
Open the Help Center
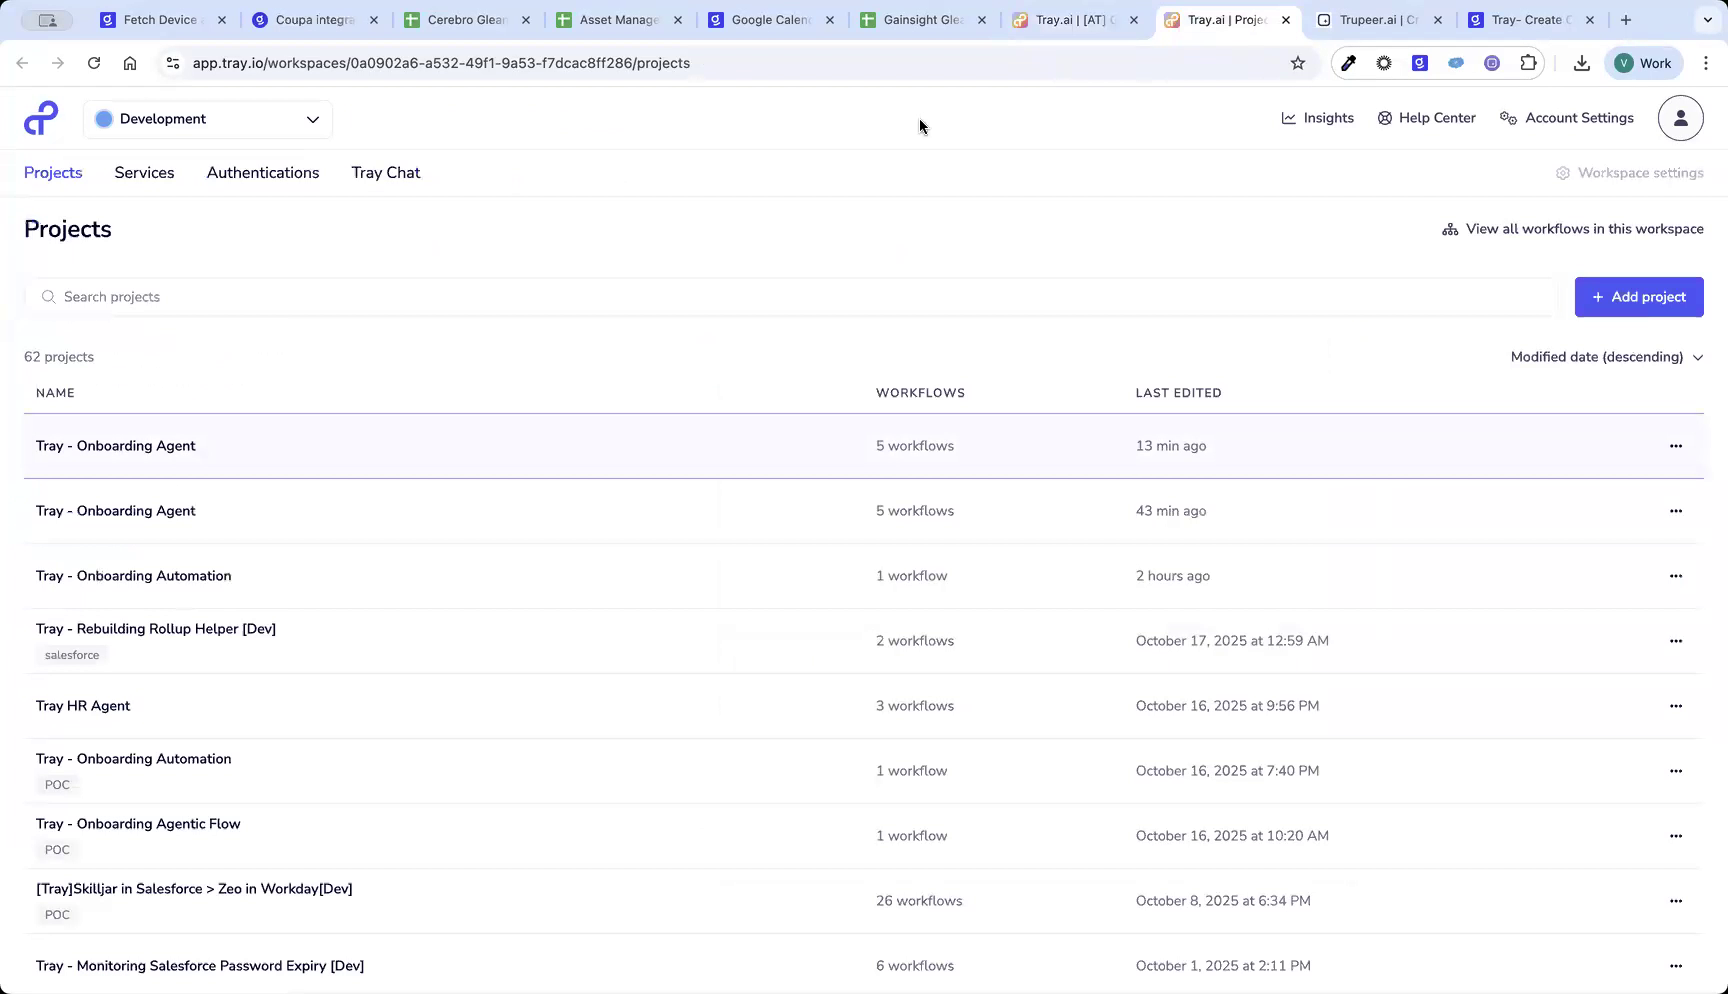(1426, 118)
